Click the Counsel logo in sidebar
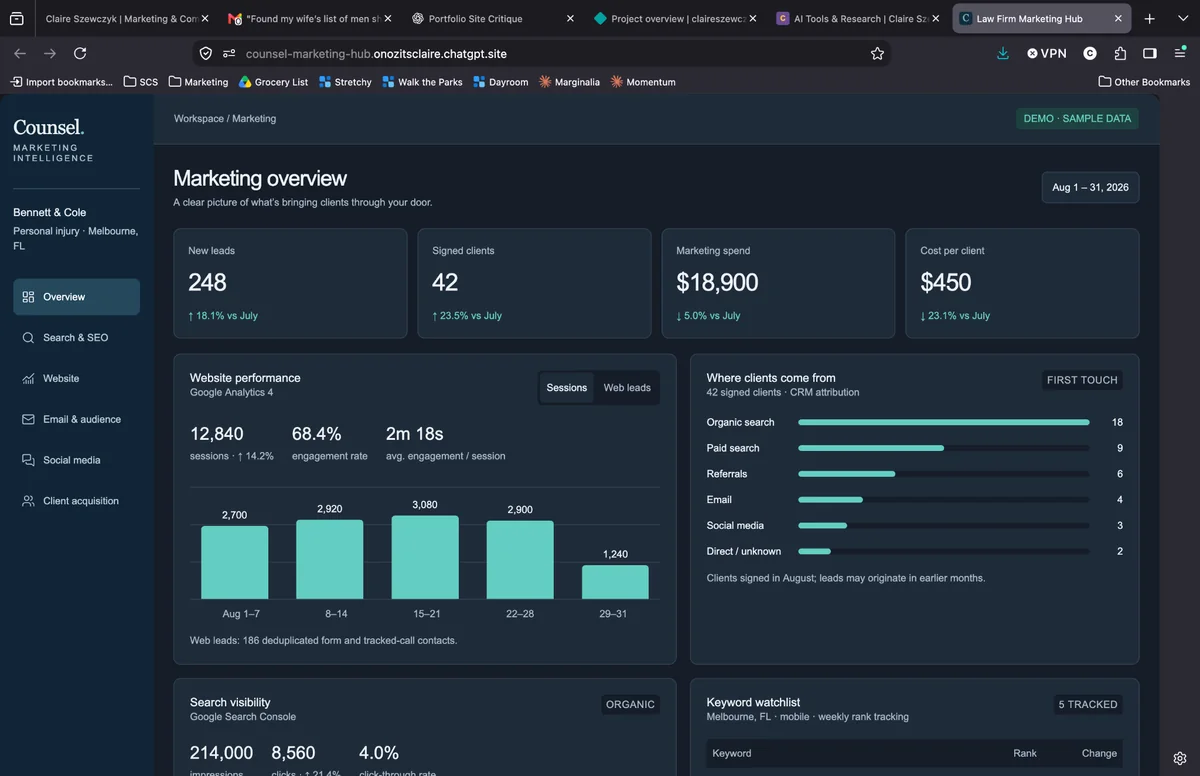This screenshot has width=1200, height=776. point(49,127)
